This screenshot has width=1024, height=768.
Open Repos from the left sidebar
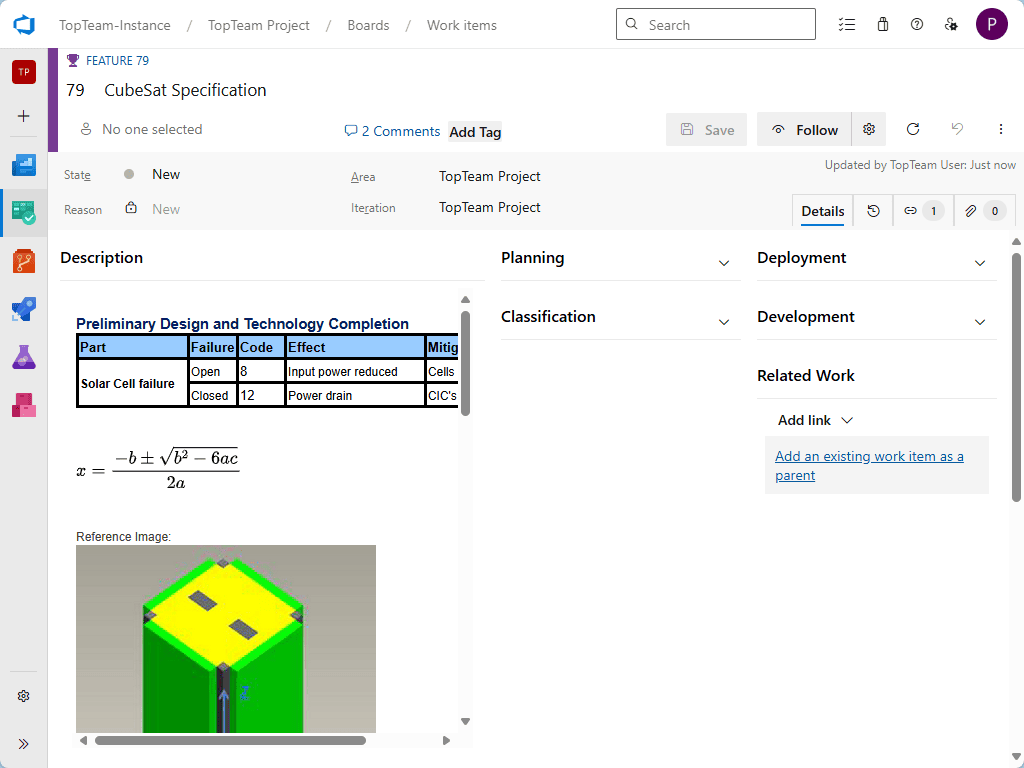(24, 262)
